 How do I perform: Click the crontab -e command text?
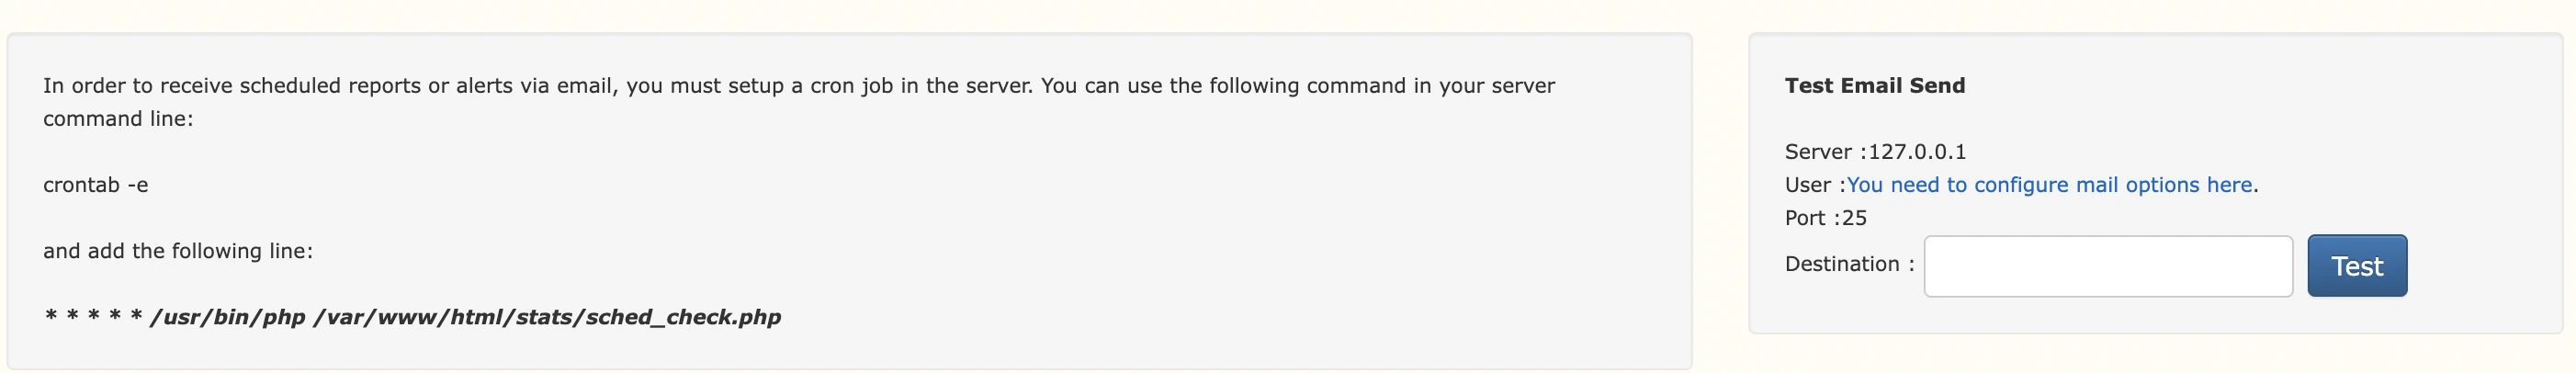pyautogui.click(x=96, y=185)
